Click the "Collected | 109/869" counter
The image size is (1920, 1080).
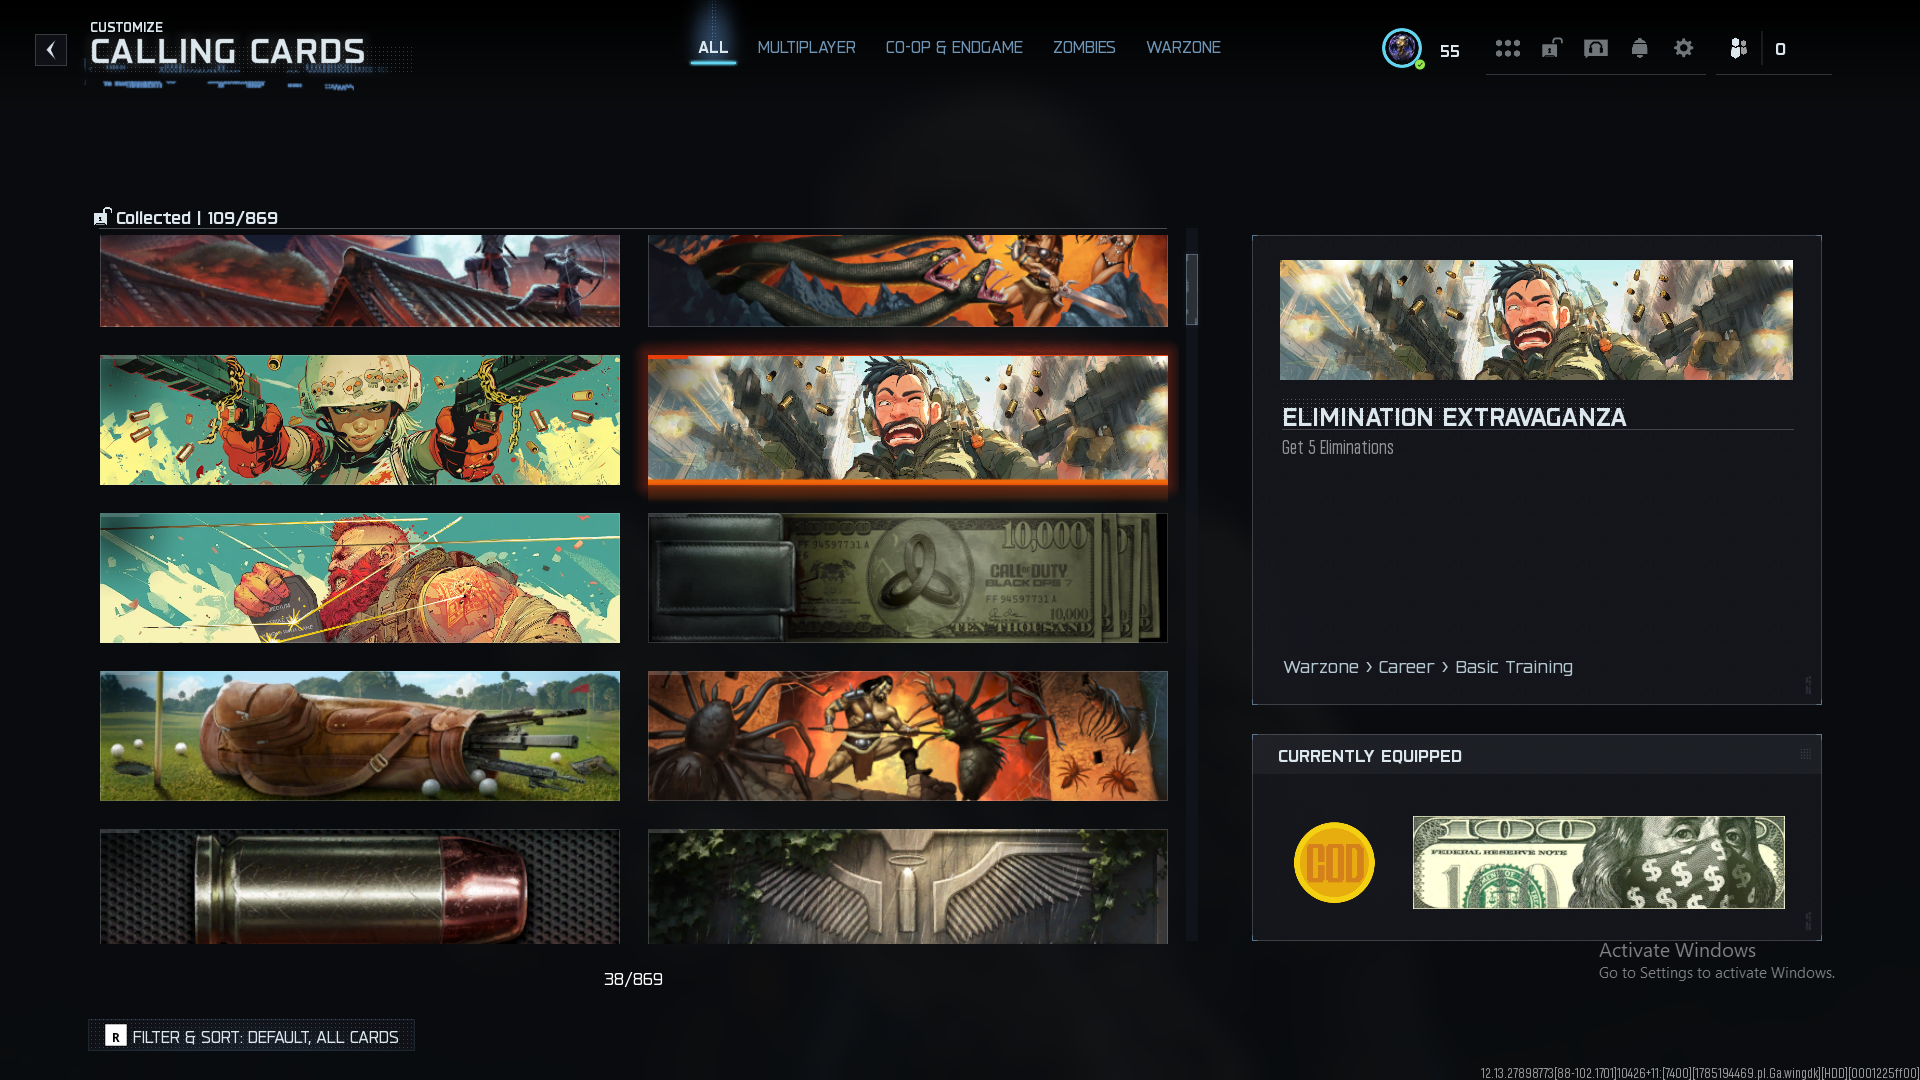pos(197,218)
